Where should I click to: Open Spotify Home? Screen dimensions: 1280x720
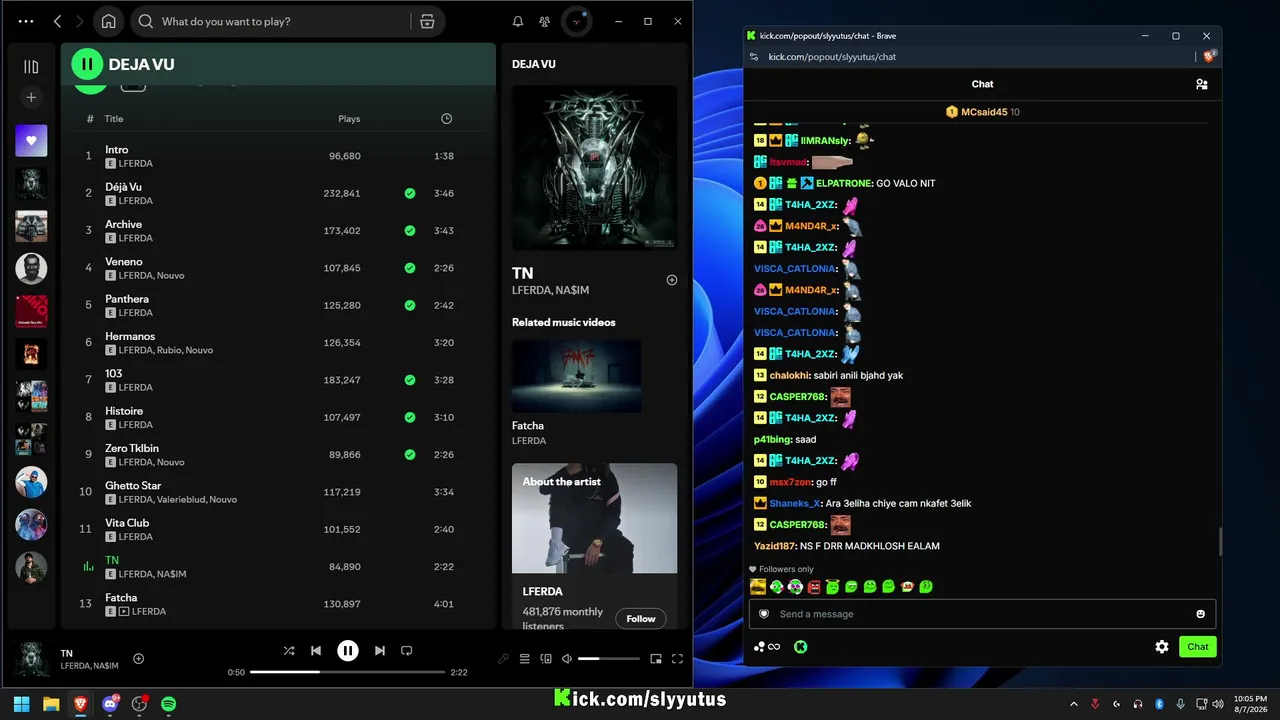click(x=109, y=21)
